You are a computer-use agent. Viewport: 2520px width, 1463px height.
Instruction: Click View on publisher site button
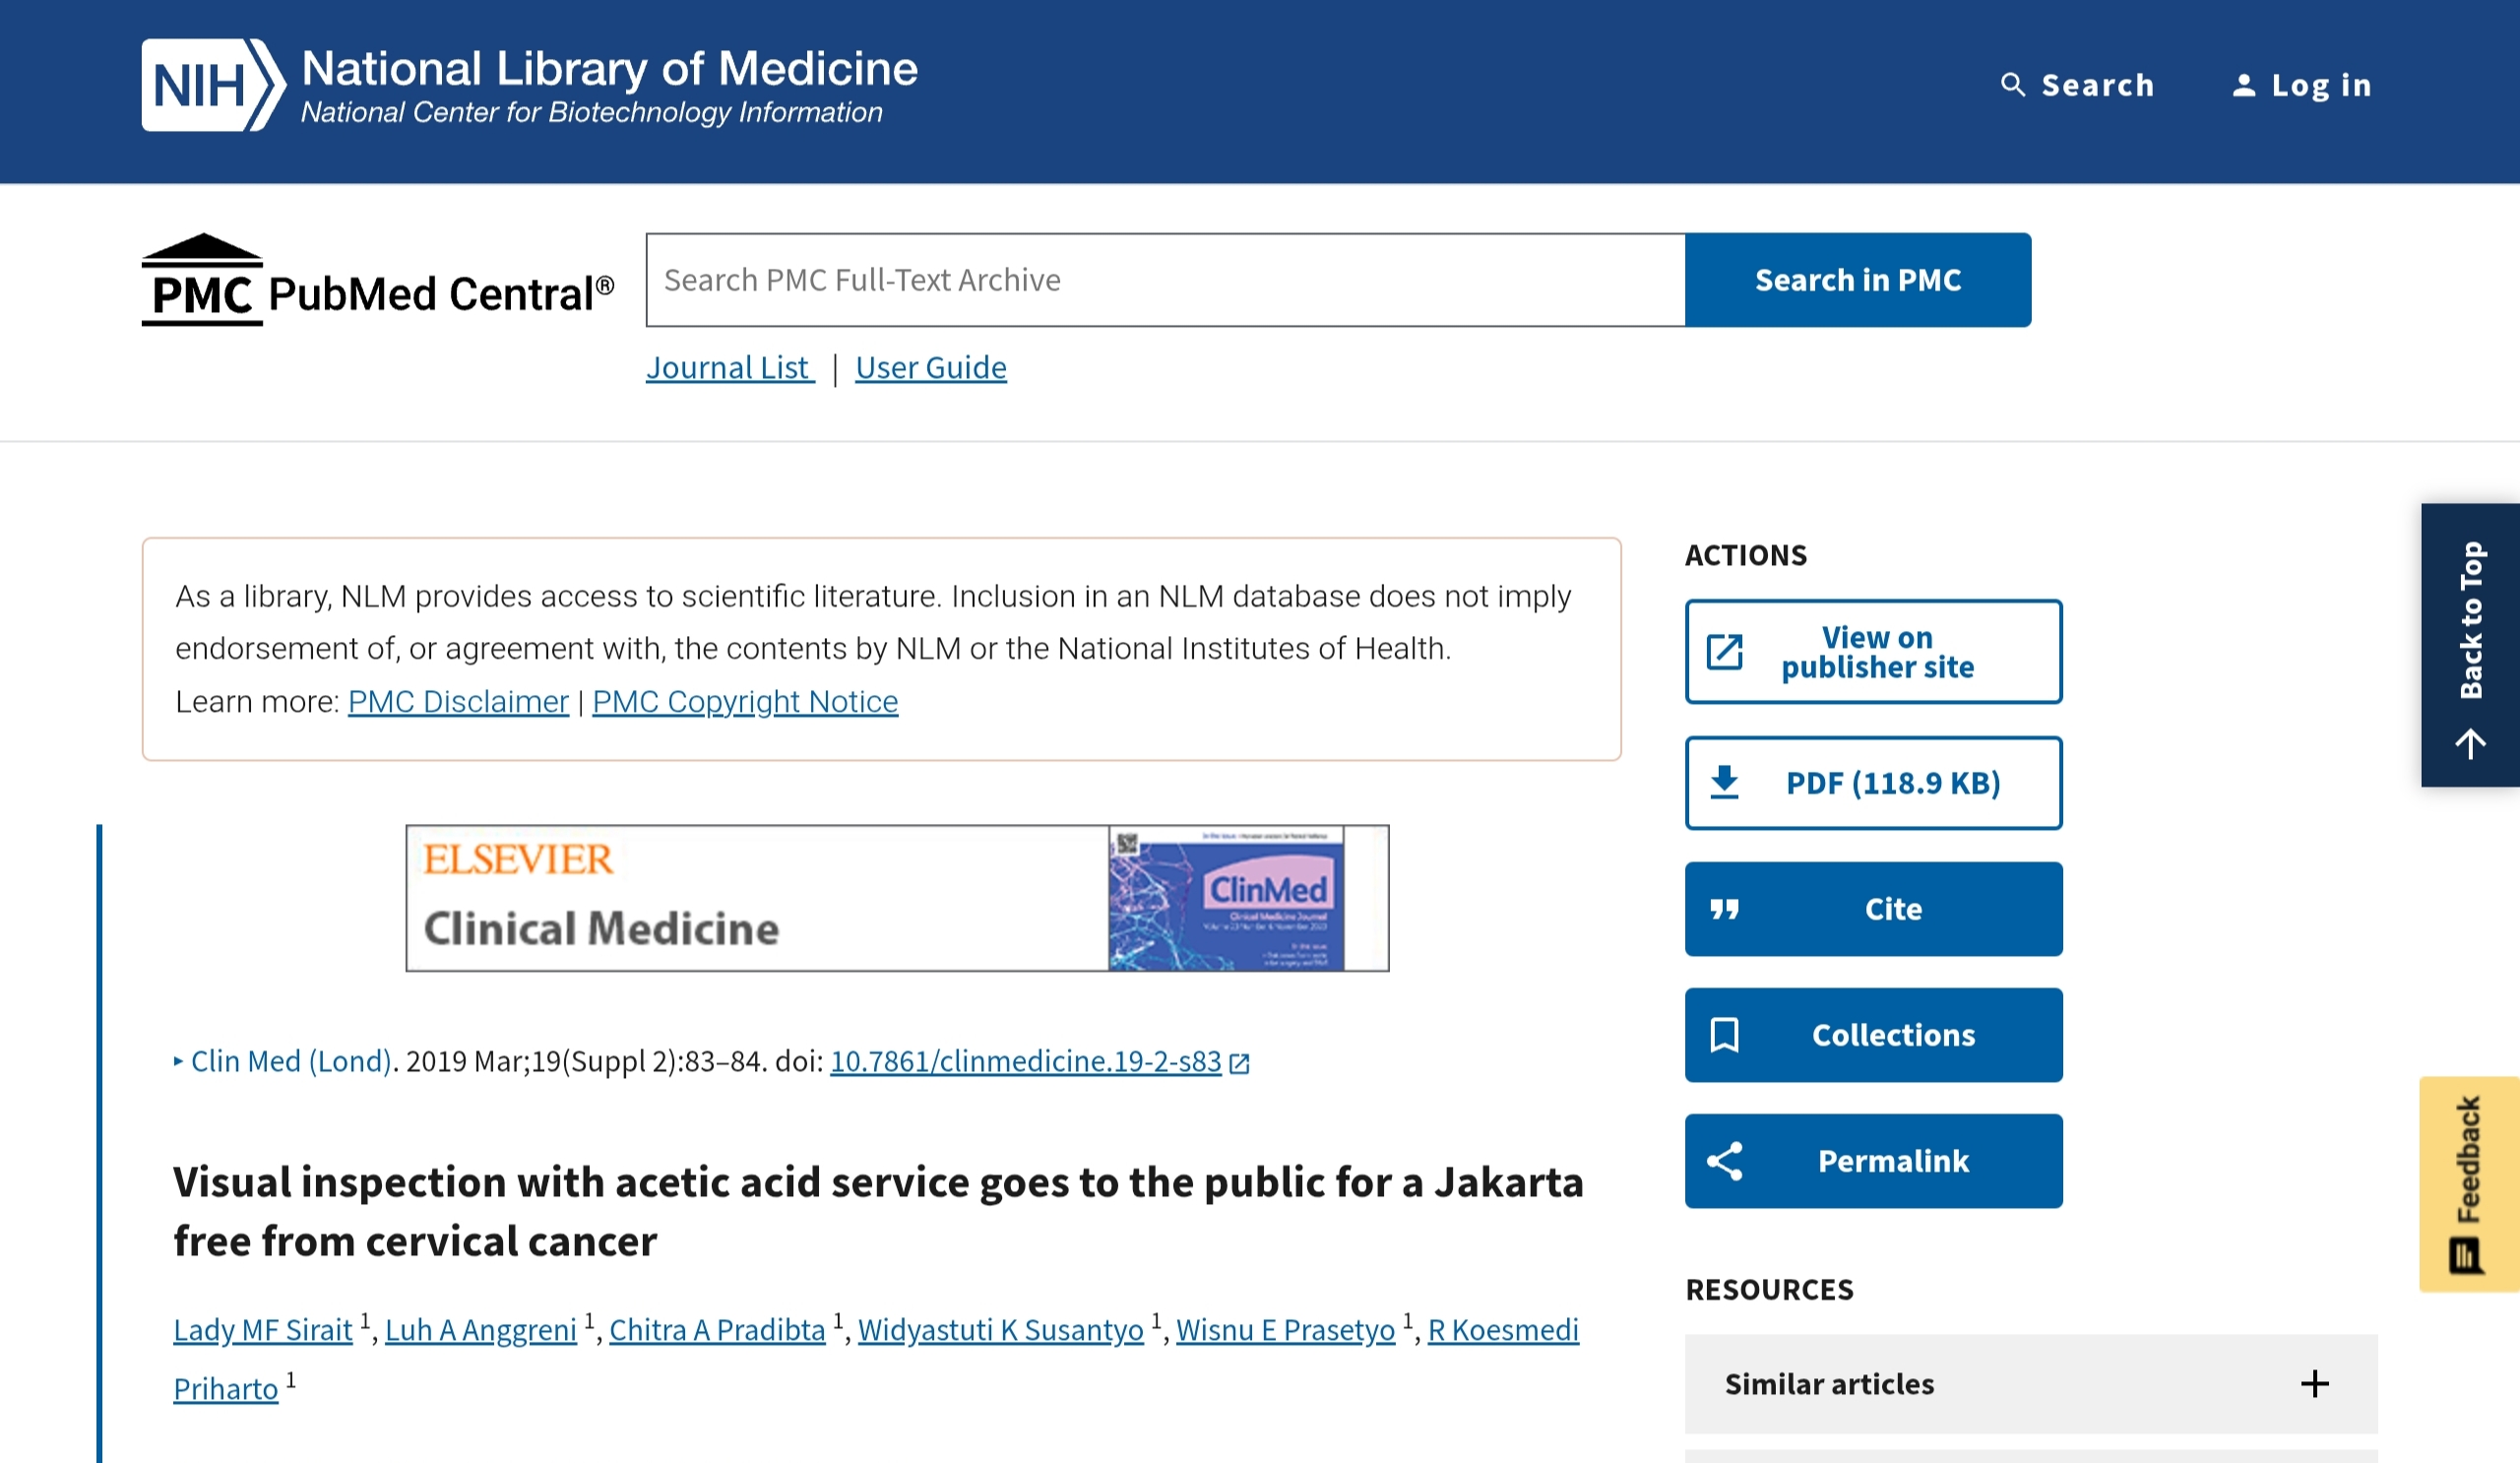pyautogui.click(x=1872, y=652)
